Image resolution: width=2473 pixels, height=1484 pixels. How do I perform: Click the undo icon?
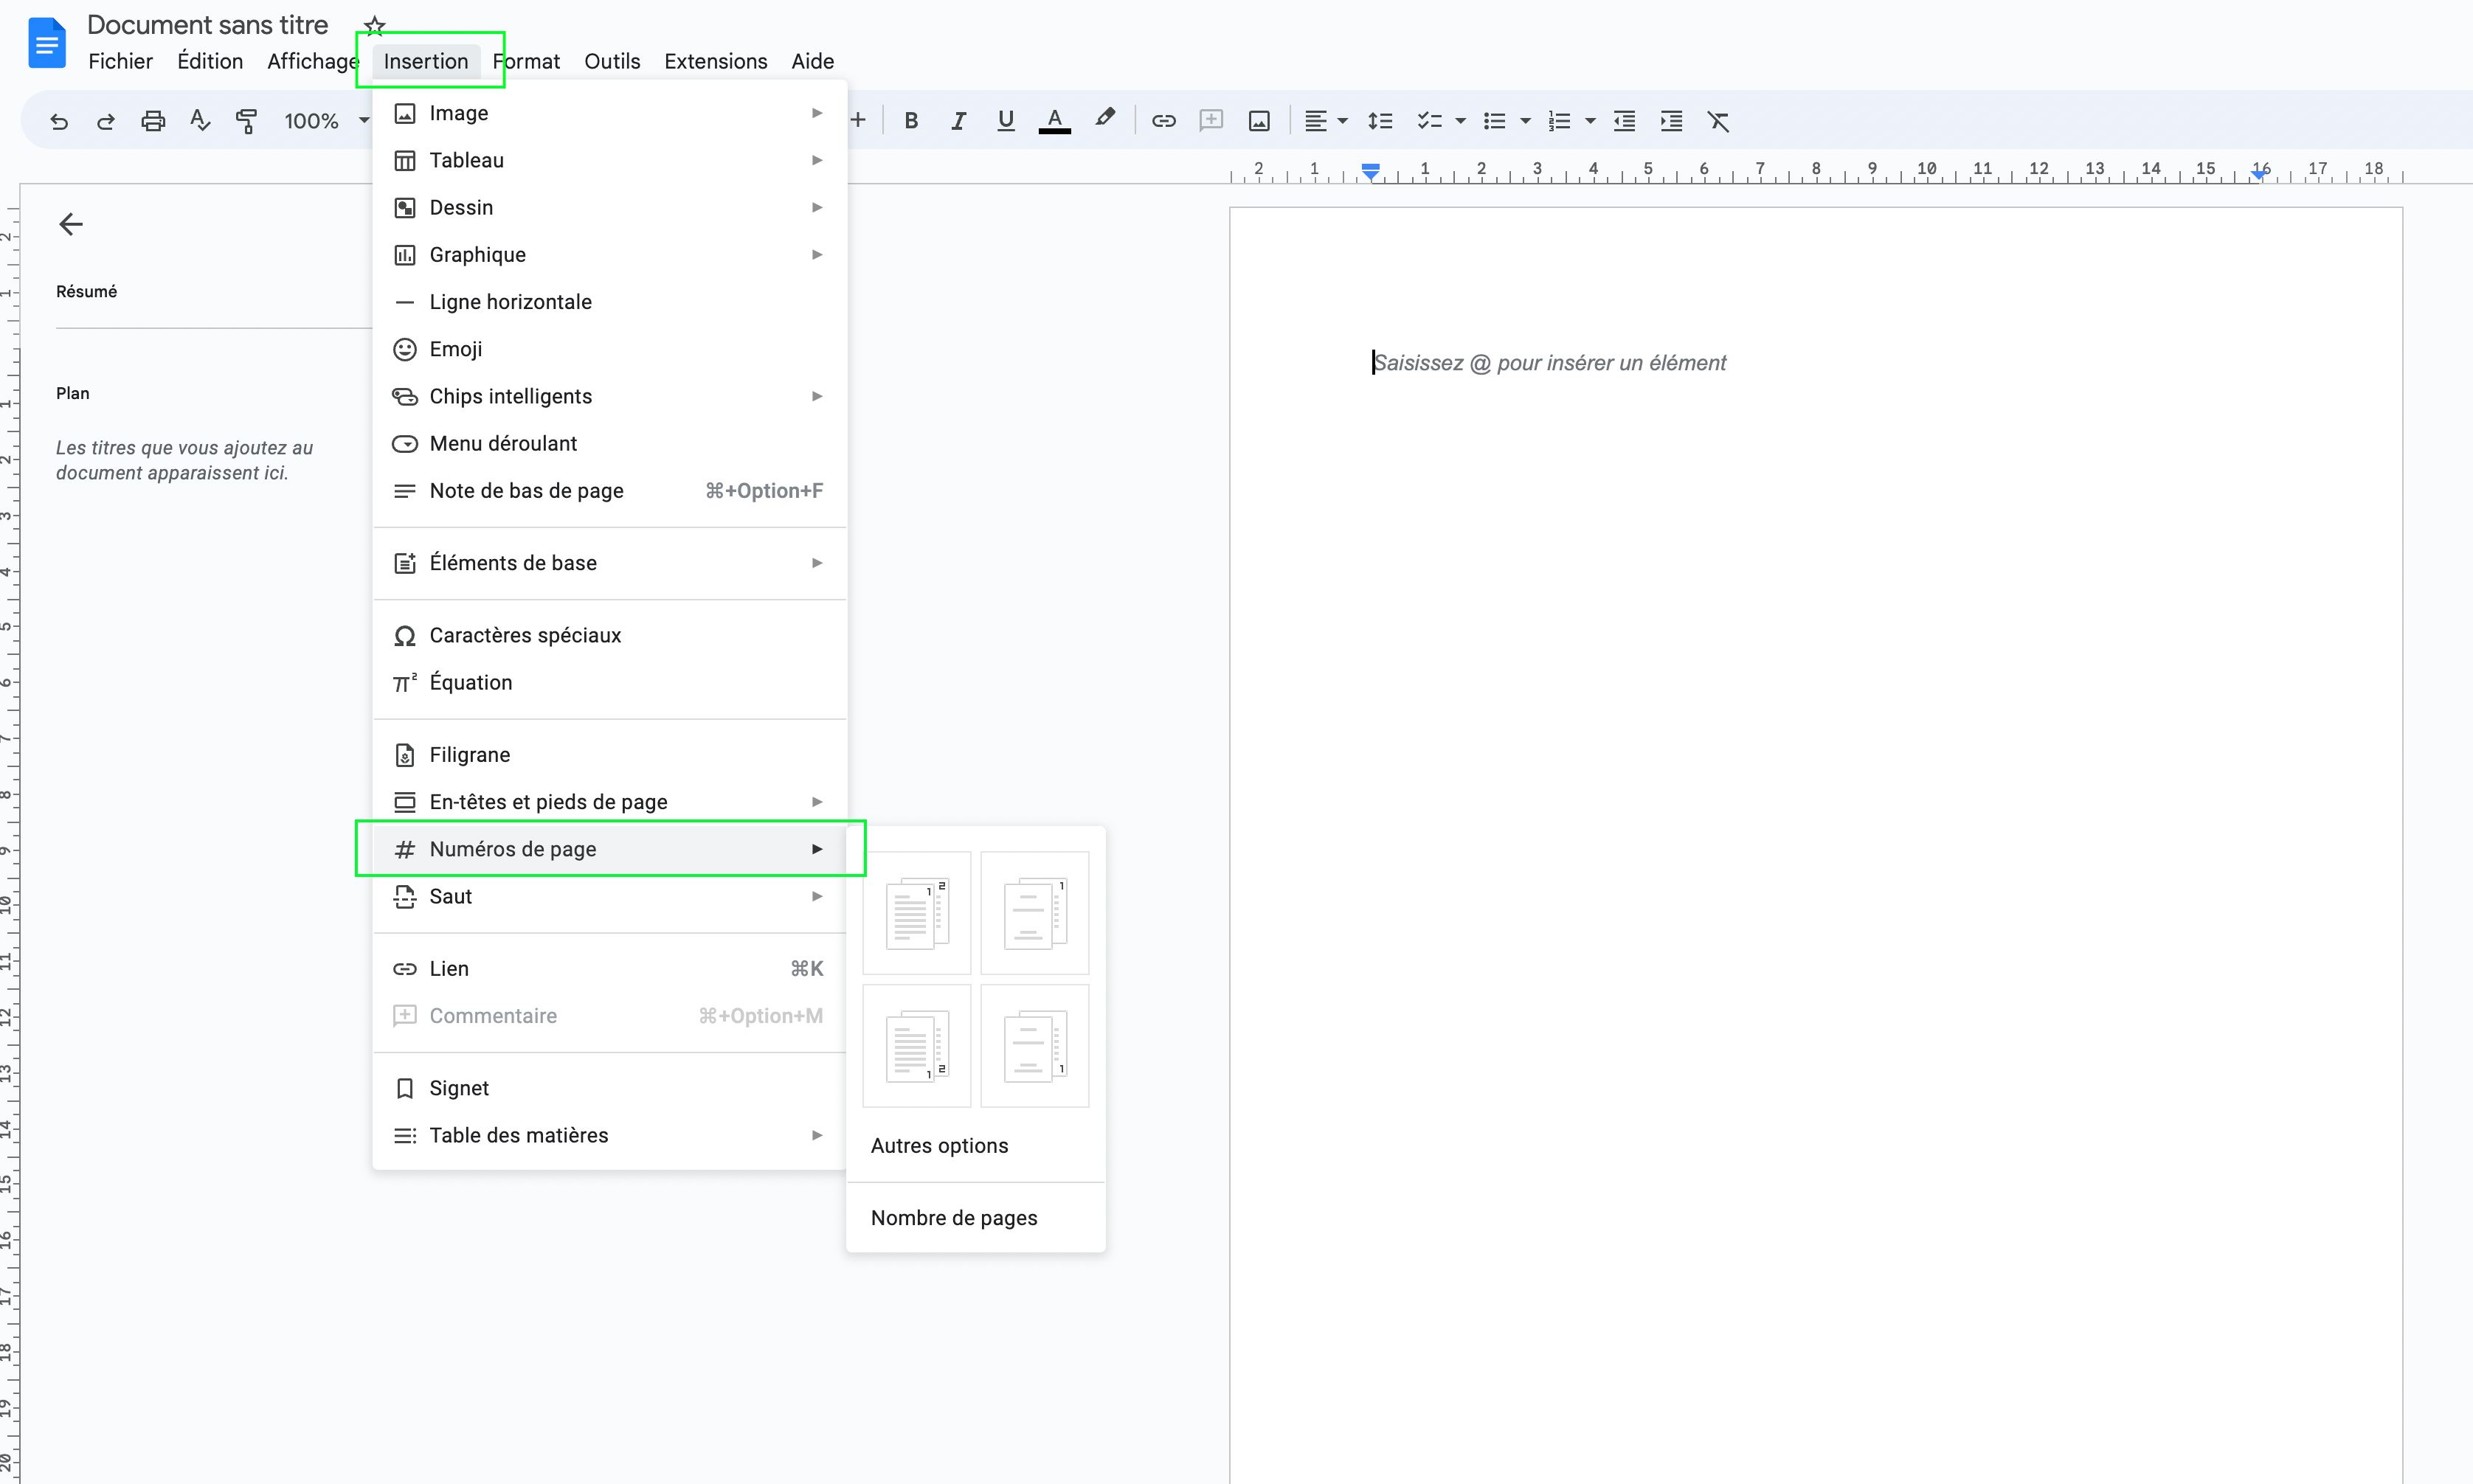[x=59, y=120]
